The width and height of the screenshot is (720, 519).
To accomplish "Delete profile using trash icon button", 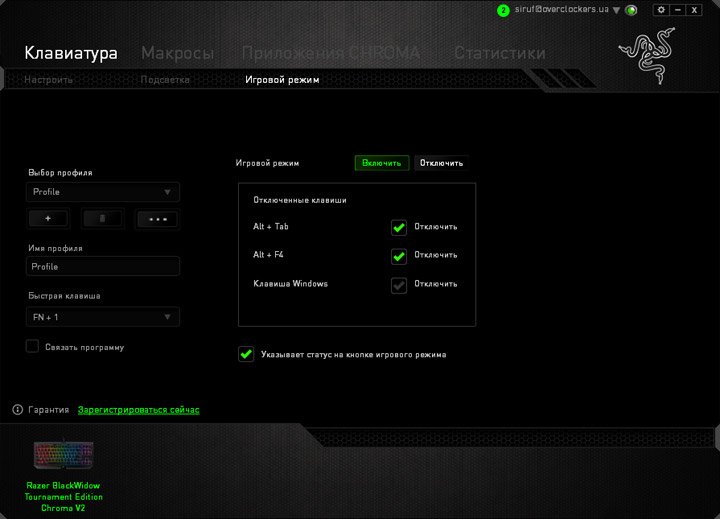I will coord(102,219).
